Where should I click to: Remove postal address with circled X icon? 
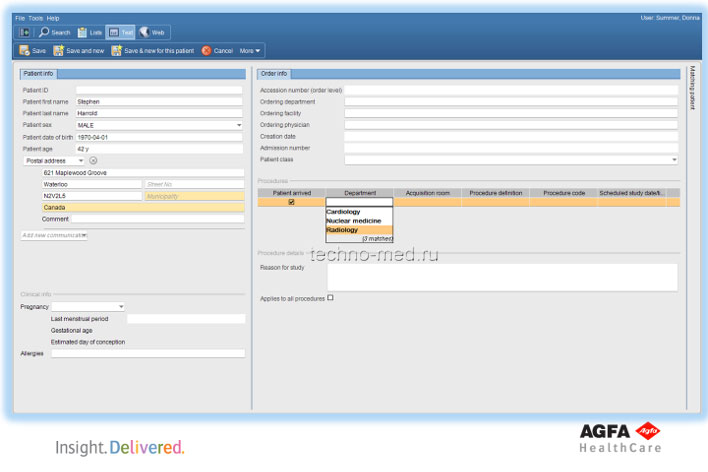click(x=93, y=160)
